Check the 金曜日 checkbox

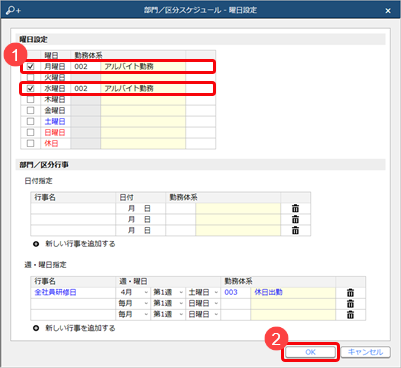point(30,110)
